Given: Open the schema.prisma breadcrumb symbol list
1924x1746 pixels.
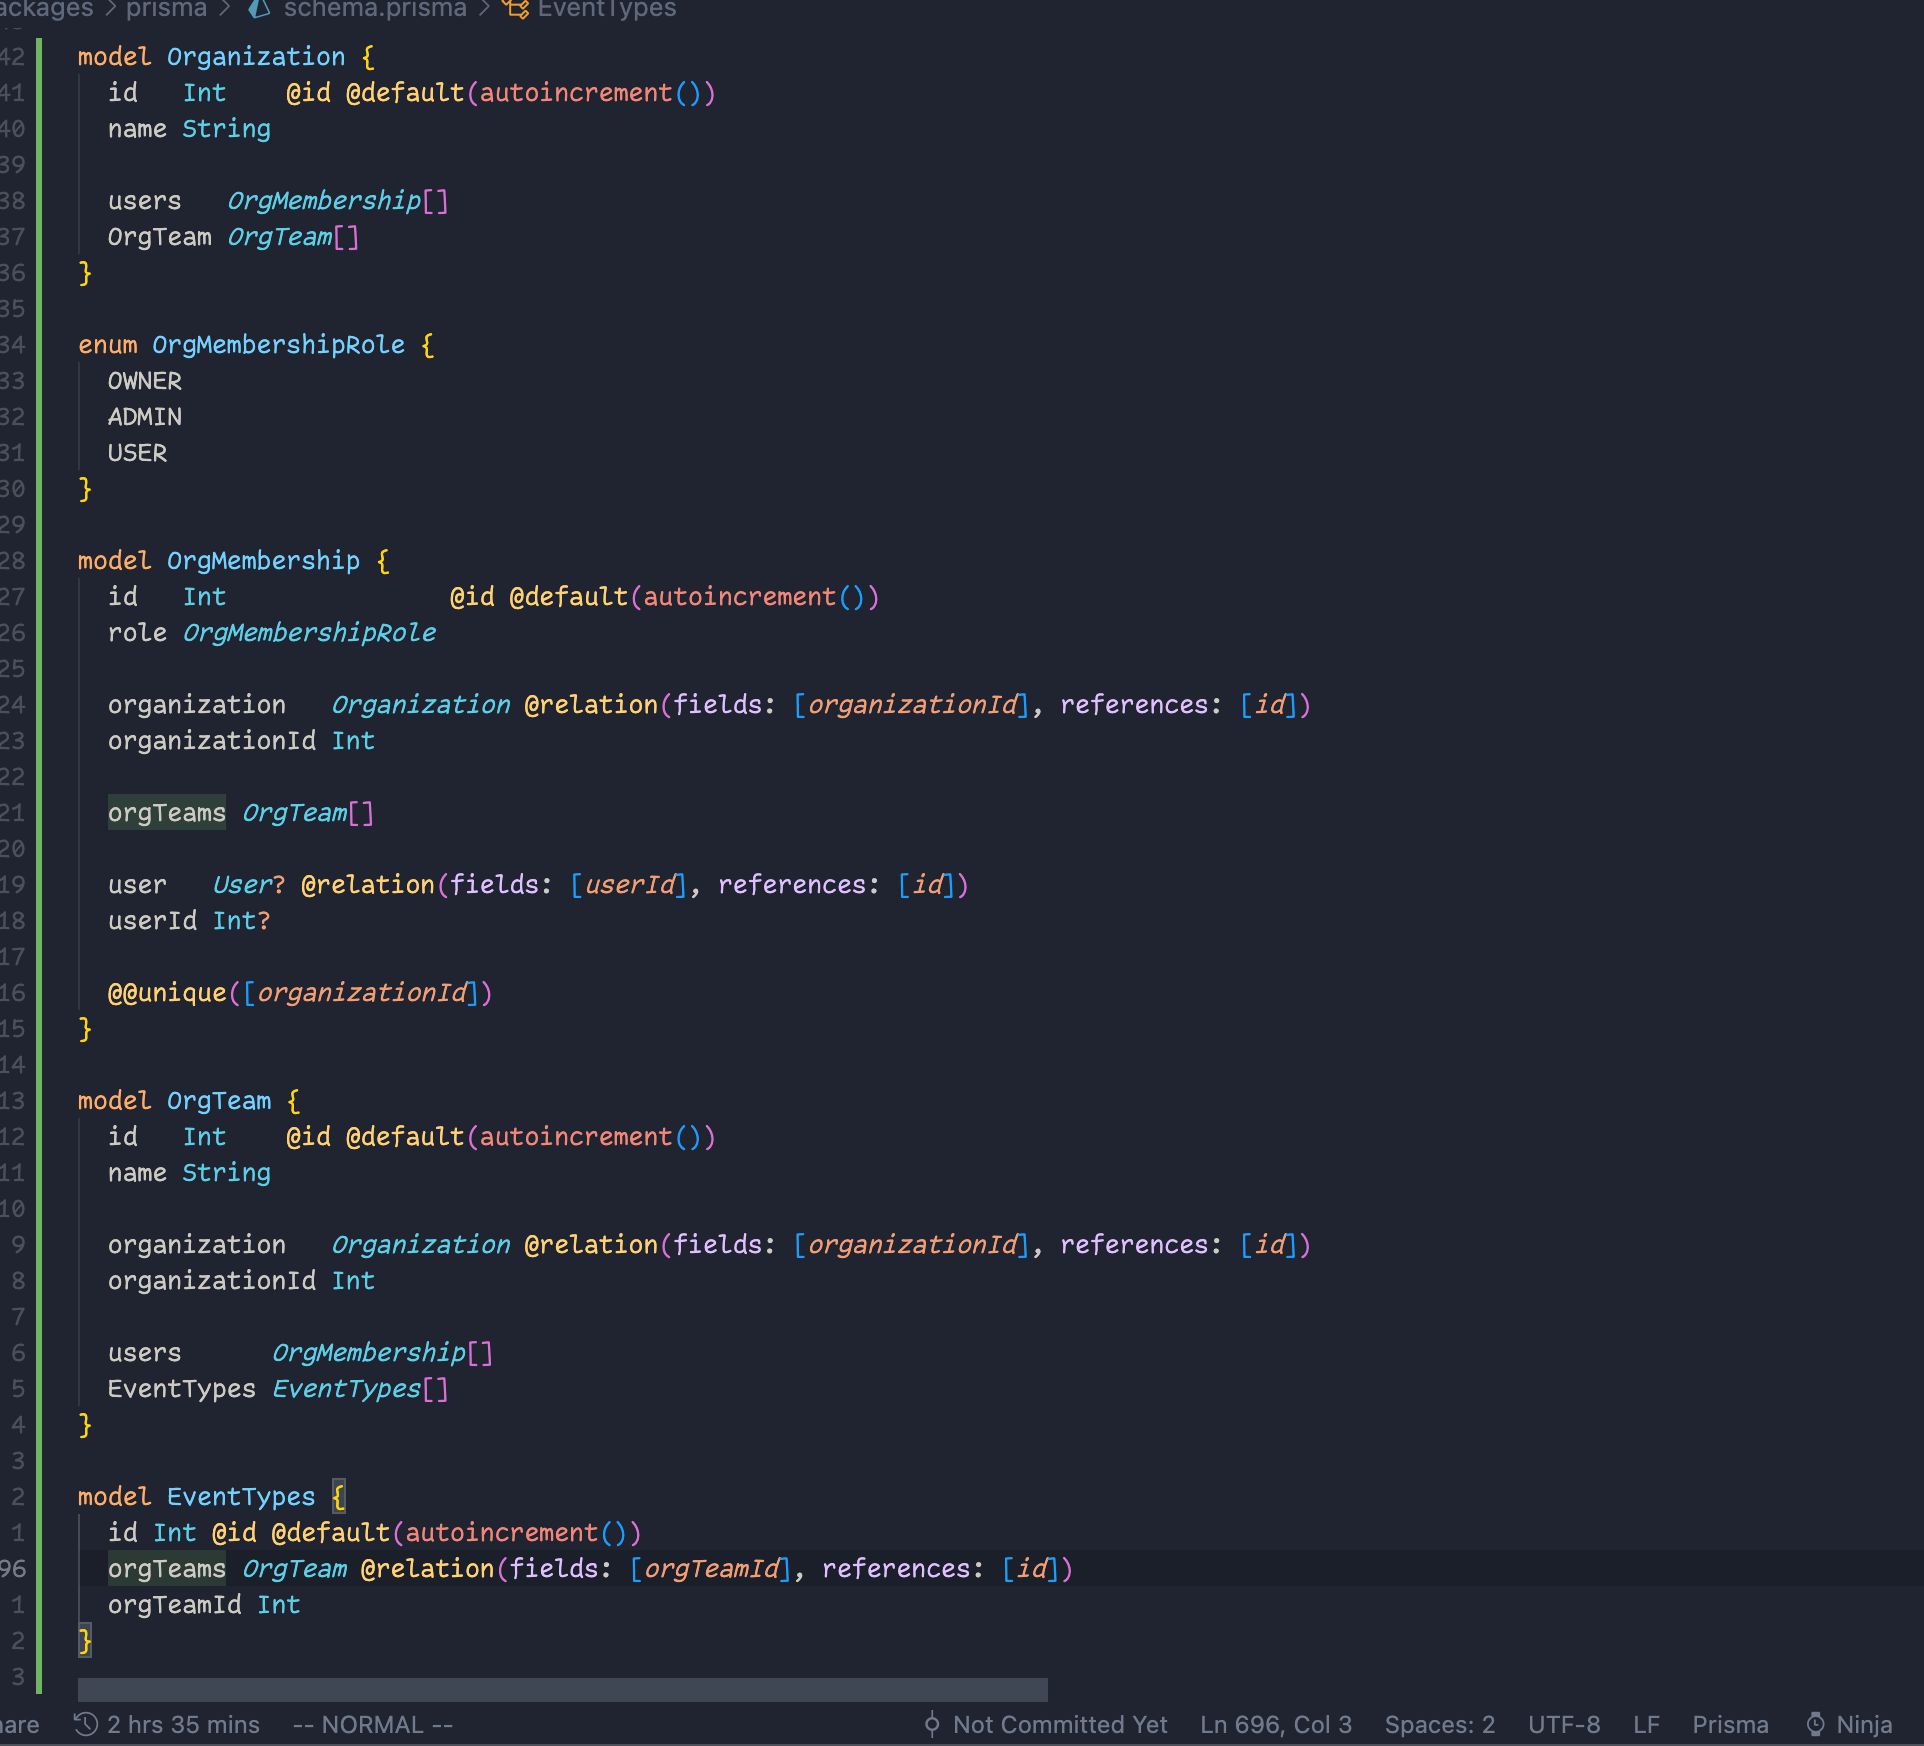Looking at the screenshot, I should (x=374, y=10).
